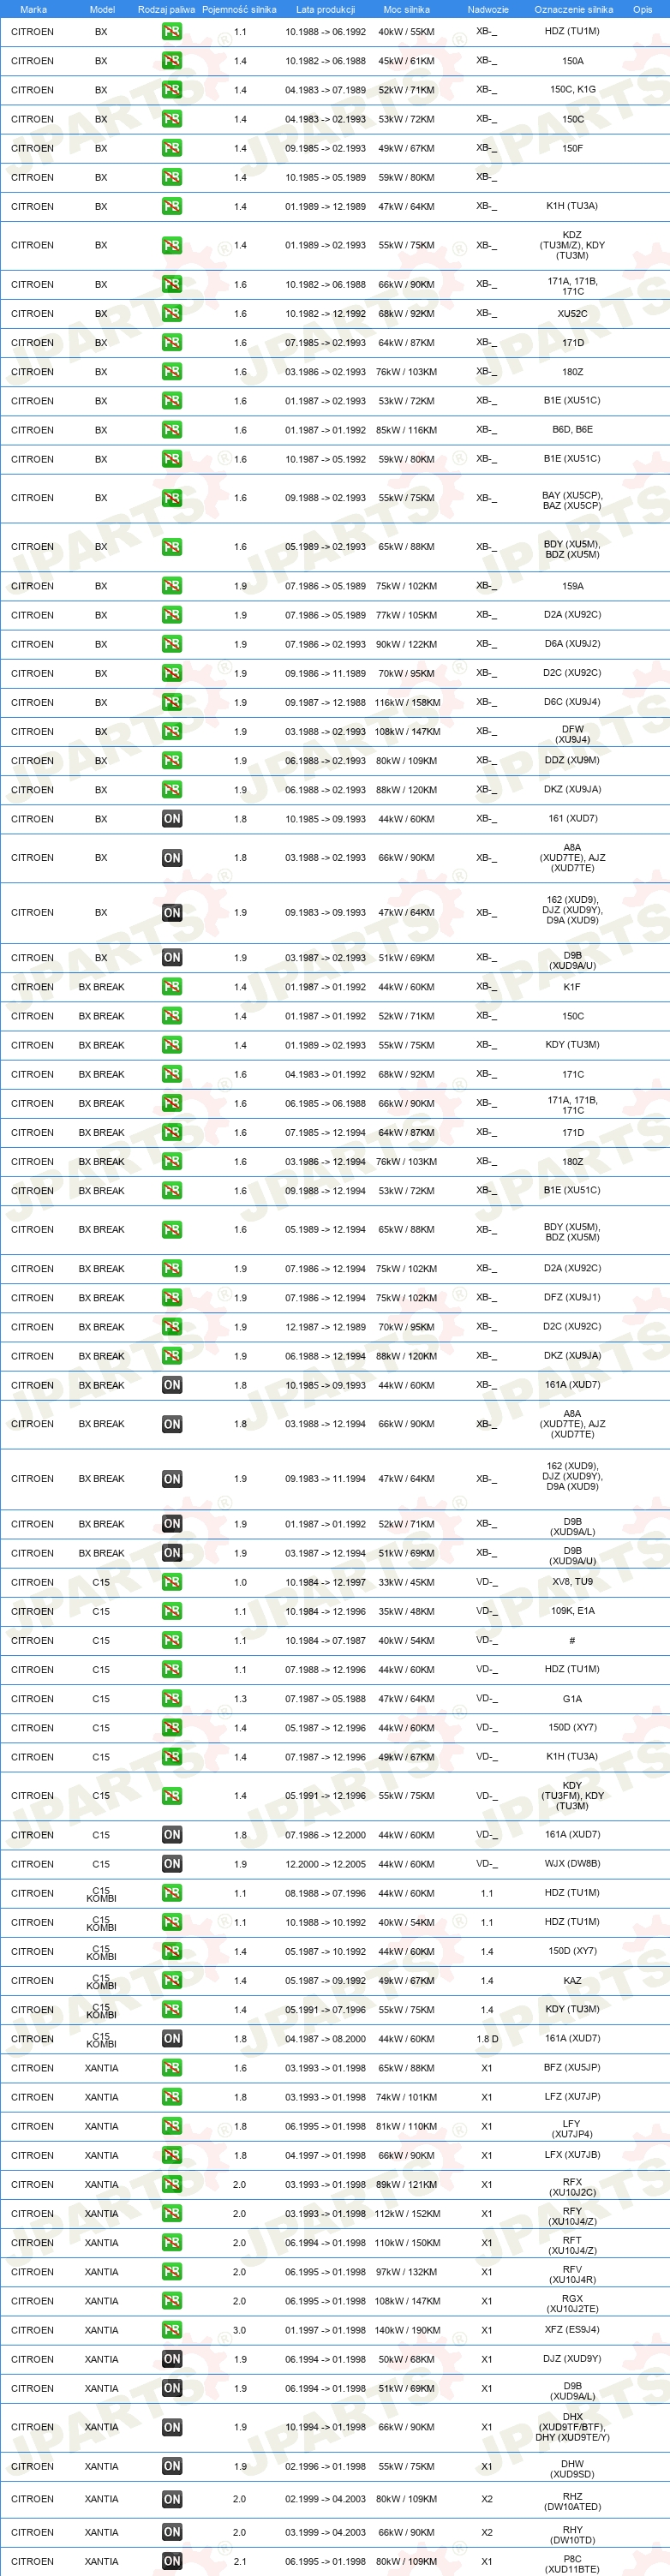Sort by Marka column header

coord(33,9)
